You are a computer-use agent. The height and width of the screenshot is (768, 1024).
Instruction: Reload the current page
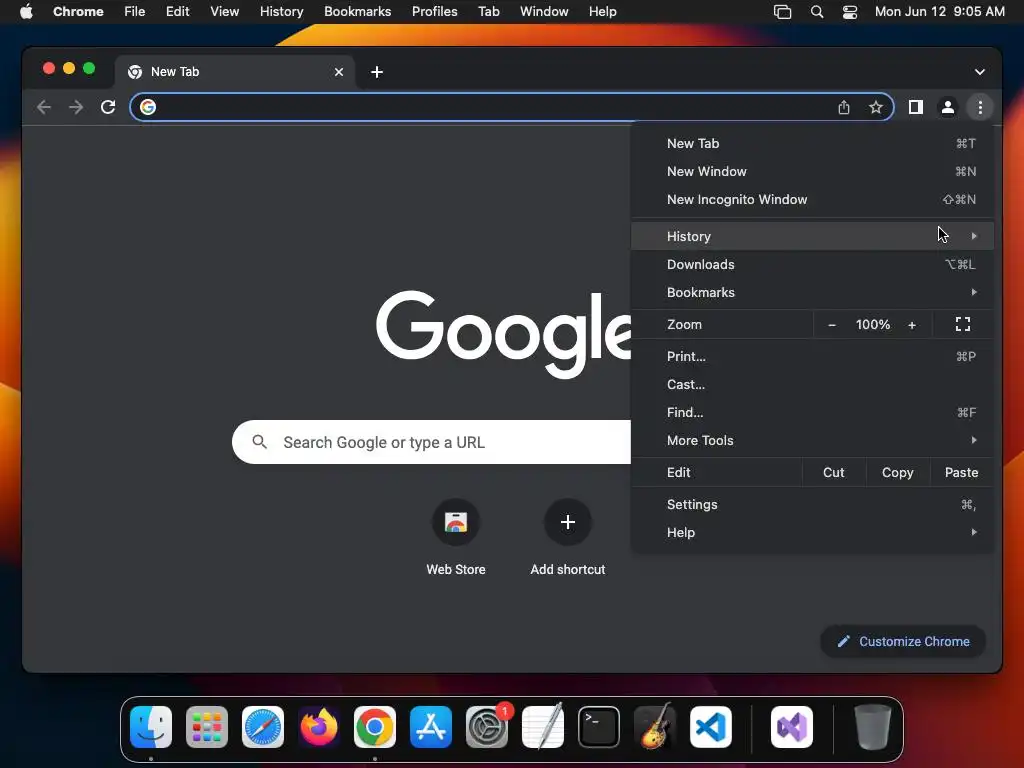[108, 107]
